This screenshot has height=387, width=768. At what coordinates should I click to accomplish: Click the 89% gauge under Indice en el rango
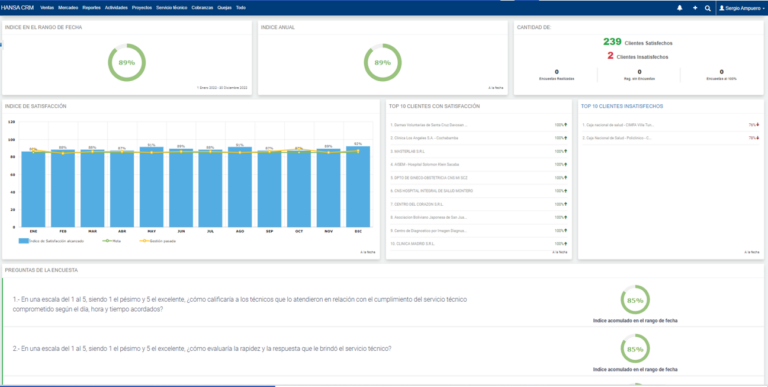tap(127, 63)
